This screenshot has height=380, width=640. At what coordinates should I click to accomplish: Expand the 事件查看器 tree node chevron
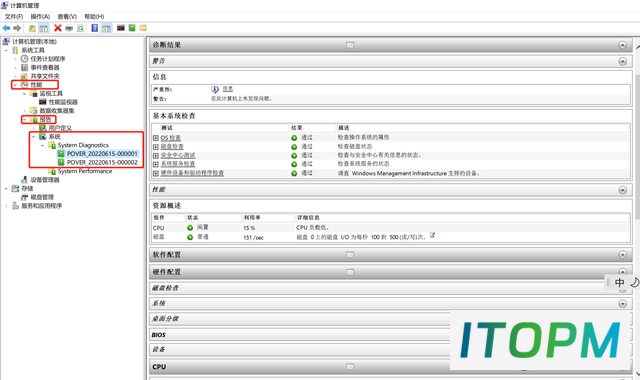coord(16,67)
